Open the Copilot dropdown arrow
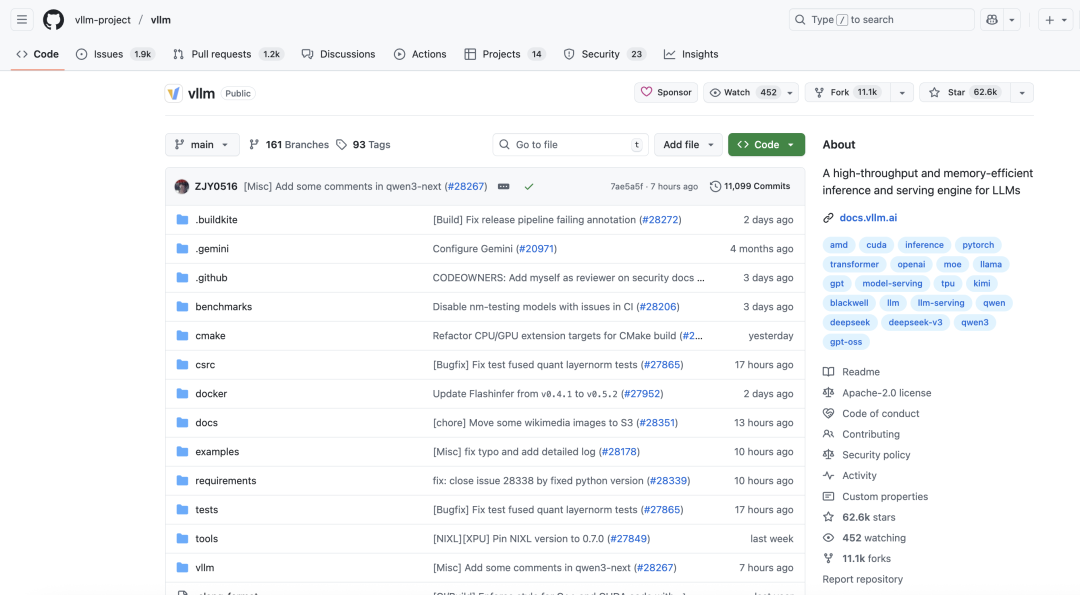Viewport: 1080px width, 595px height. coord(1012,20)
